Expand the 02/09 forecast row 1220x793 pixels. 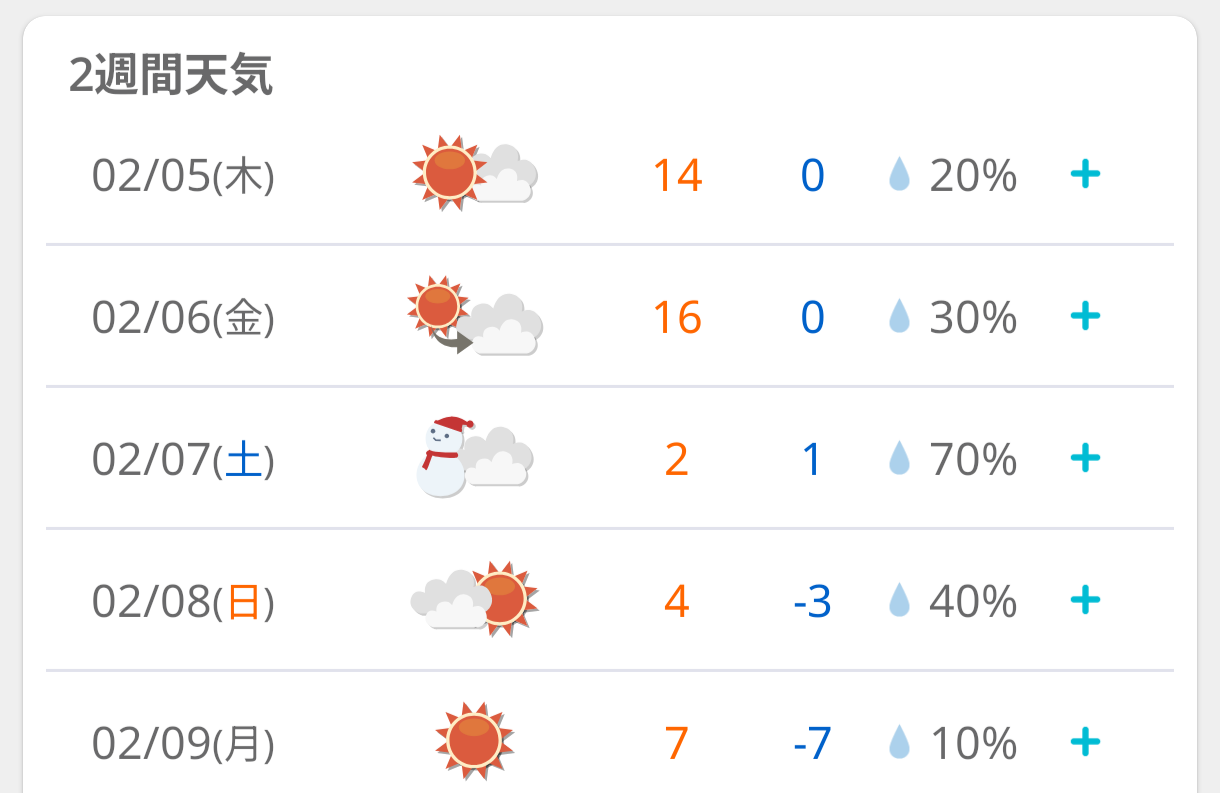click(1085, 743)
